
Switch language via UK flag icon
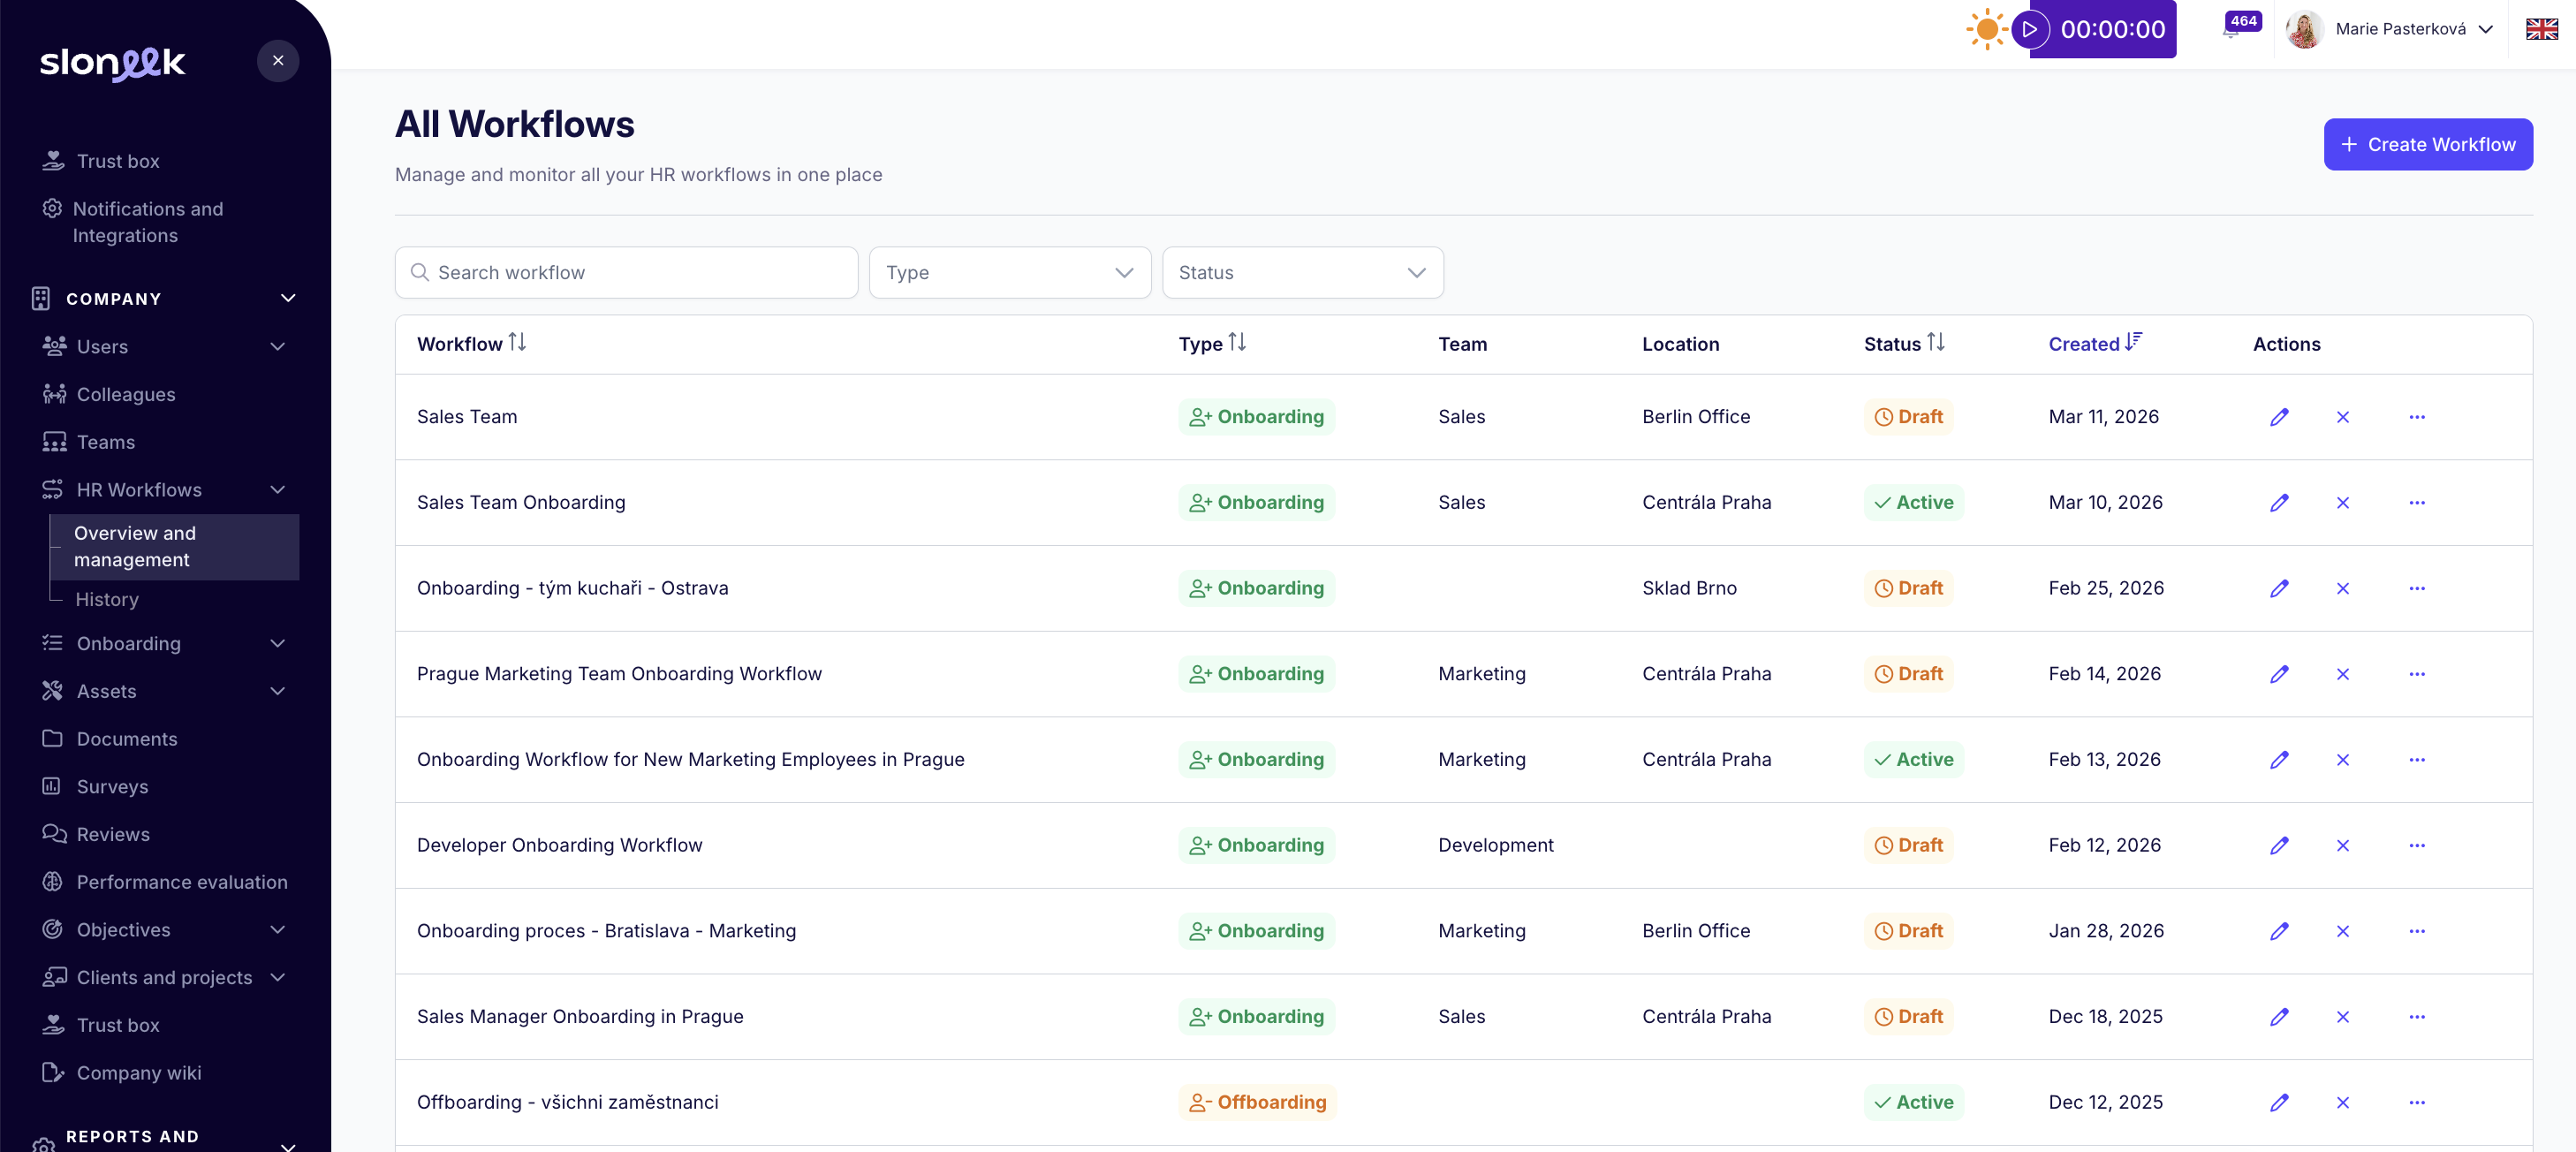[2541, 29]
